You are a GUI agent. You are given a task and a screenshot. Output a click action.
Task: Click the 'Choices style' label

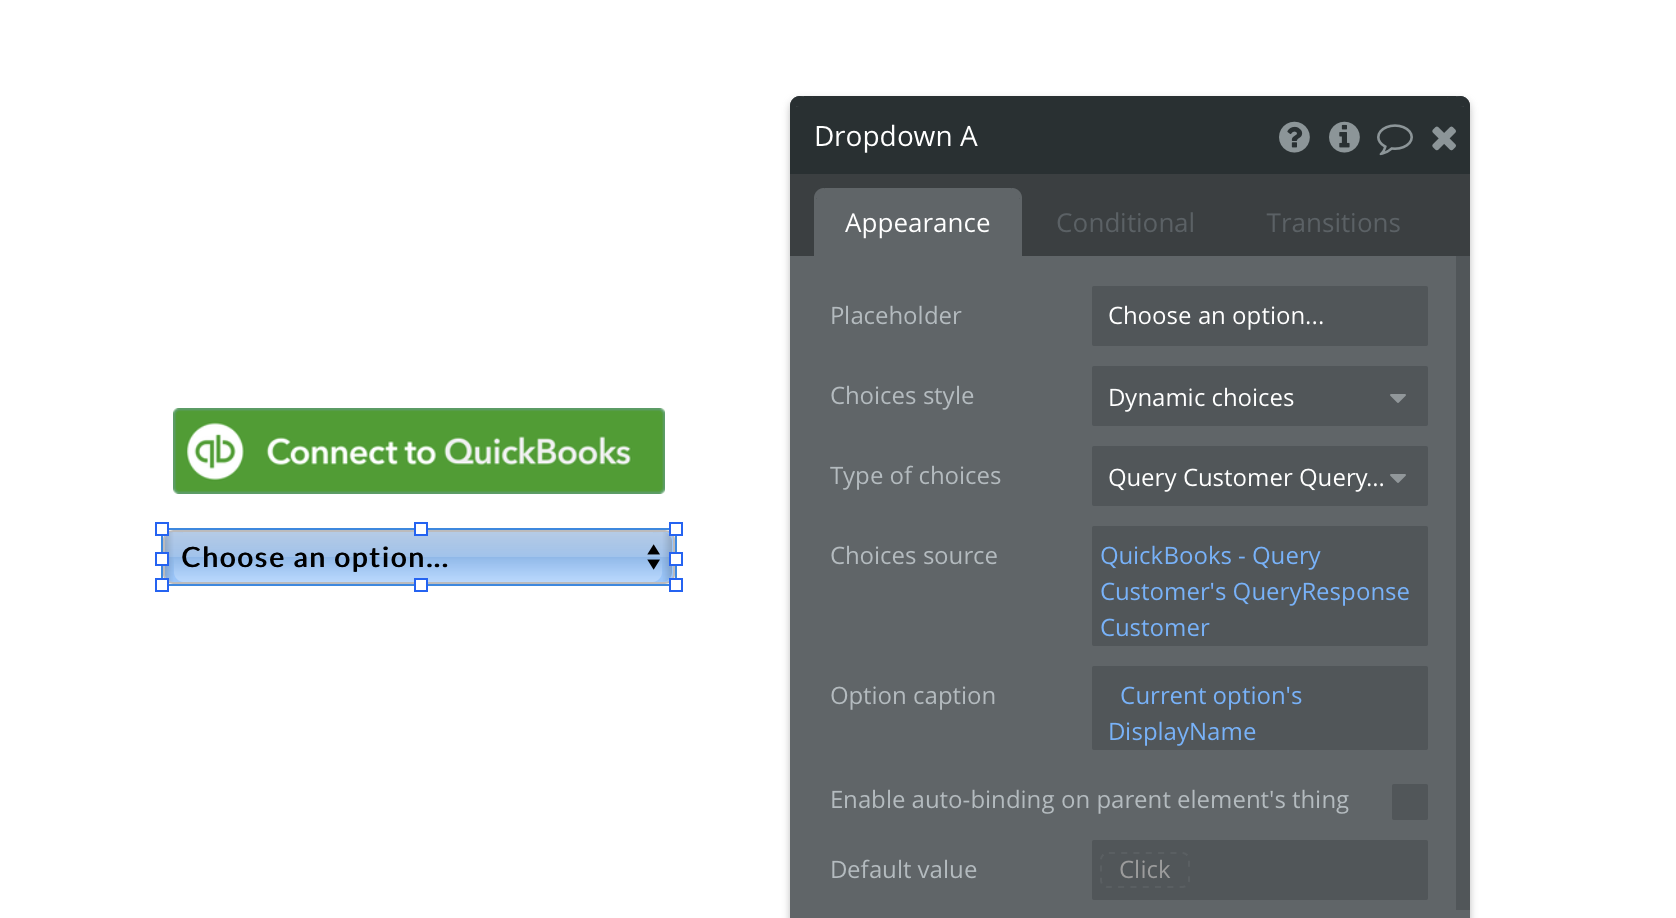tap(902, 396)
